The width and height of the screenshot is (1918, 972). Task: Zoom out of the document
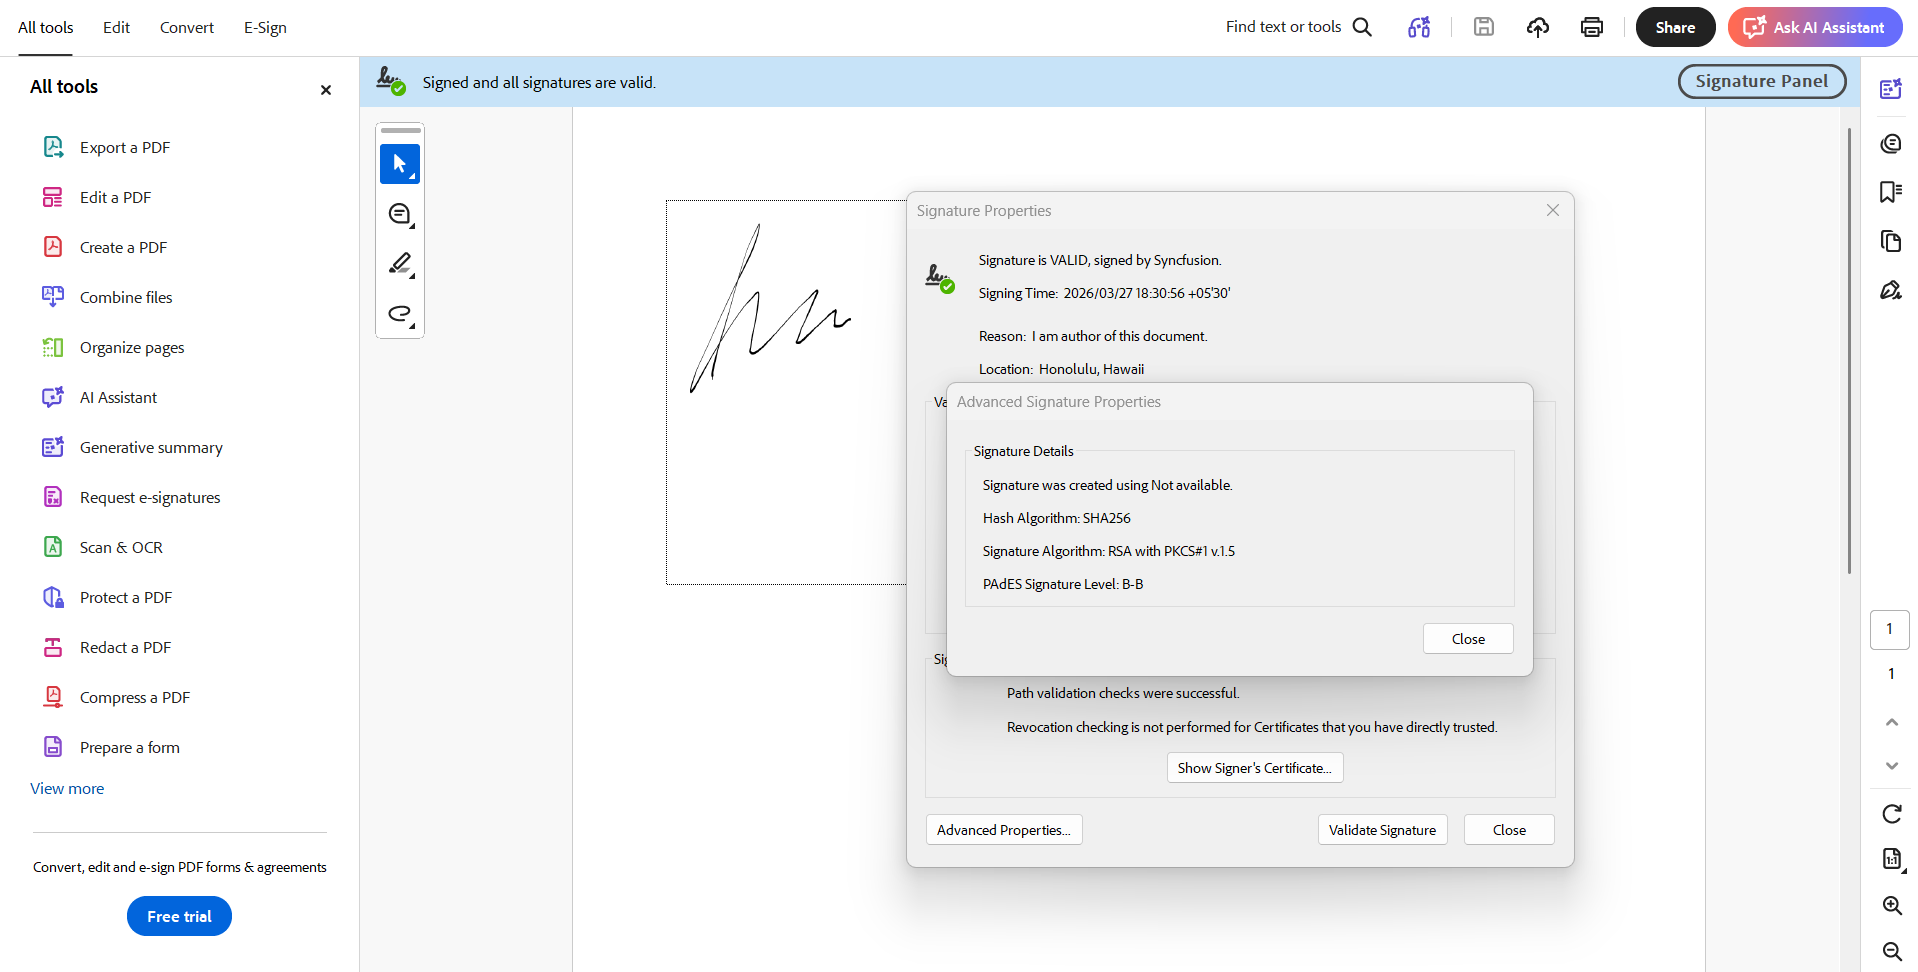pos(1891,952)
